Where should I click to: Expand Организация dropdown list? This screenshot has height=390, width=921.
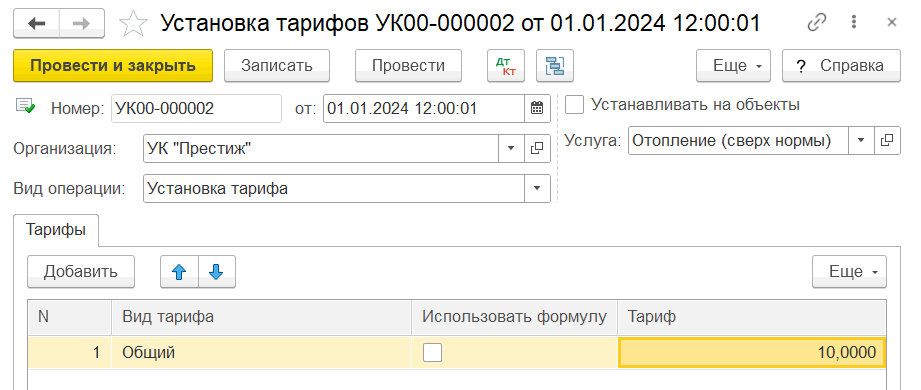(510, 148)
